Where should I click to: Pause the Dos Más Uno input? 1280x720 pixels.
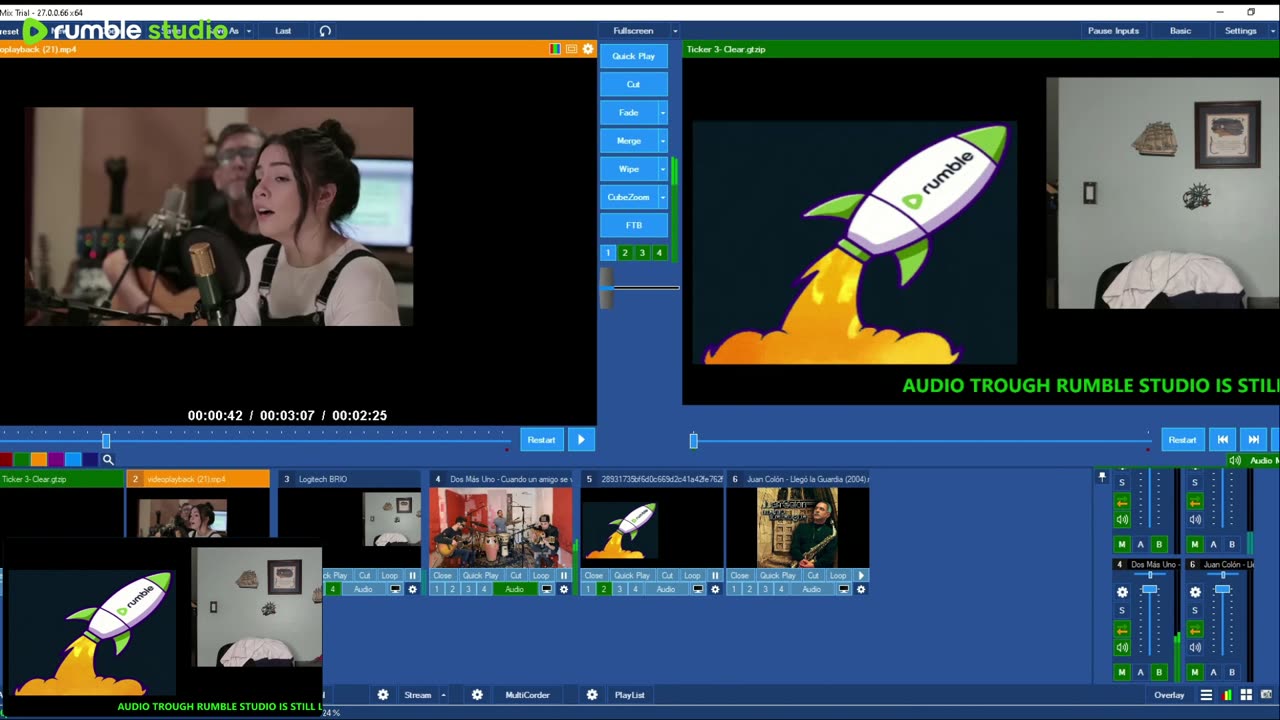click(x=564, y=576)
